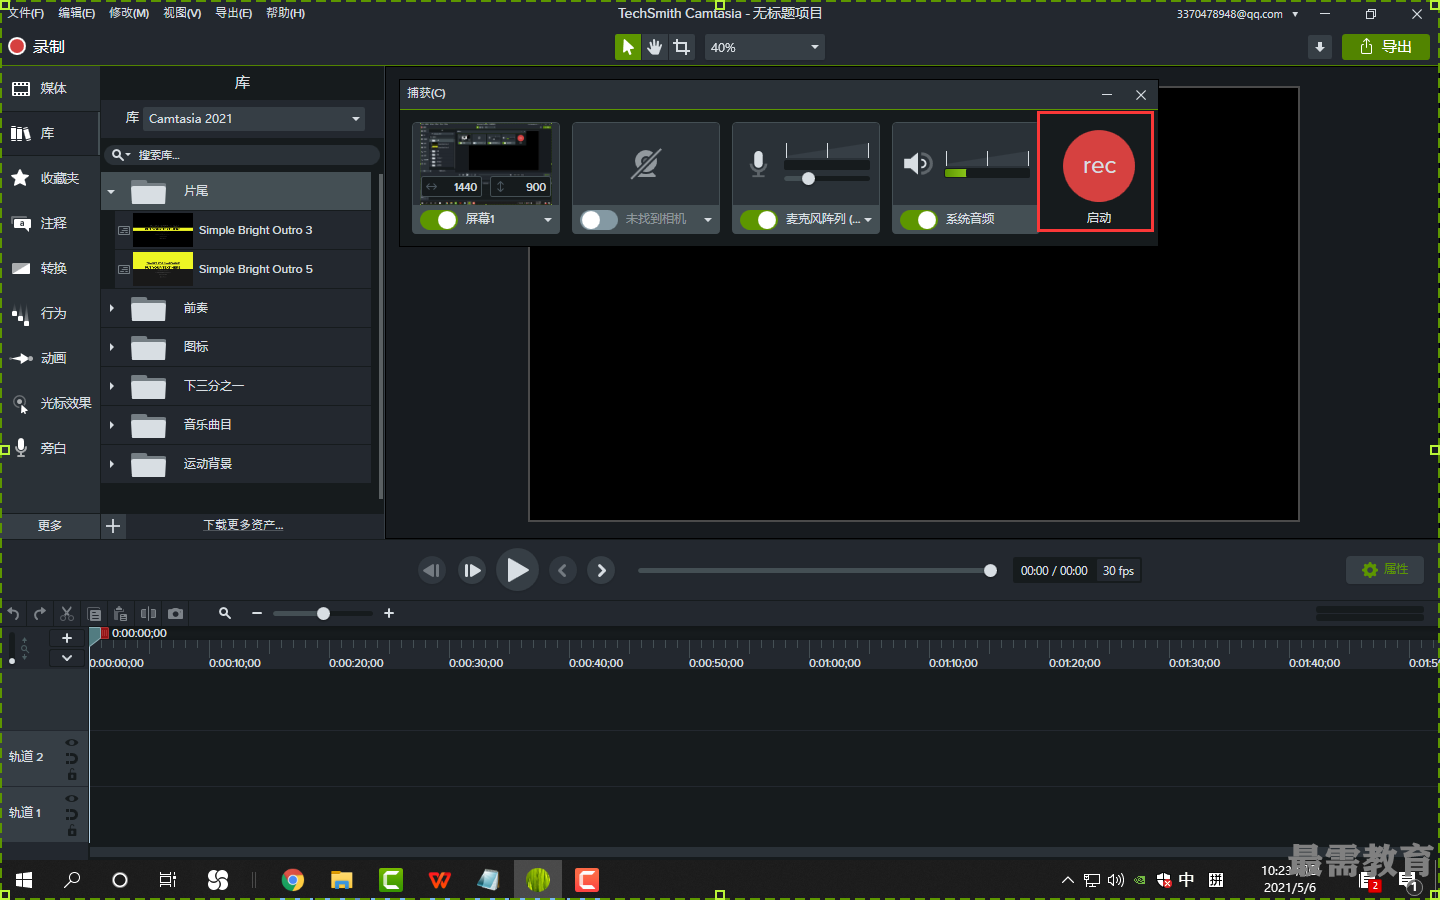Click the 更多 button in sidebar

(x=50, y=525)
